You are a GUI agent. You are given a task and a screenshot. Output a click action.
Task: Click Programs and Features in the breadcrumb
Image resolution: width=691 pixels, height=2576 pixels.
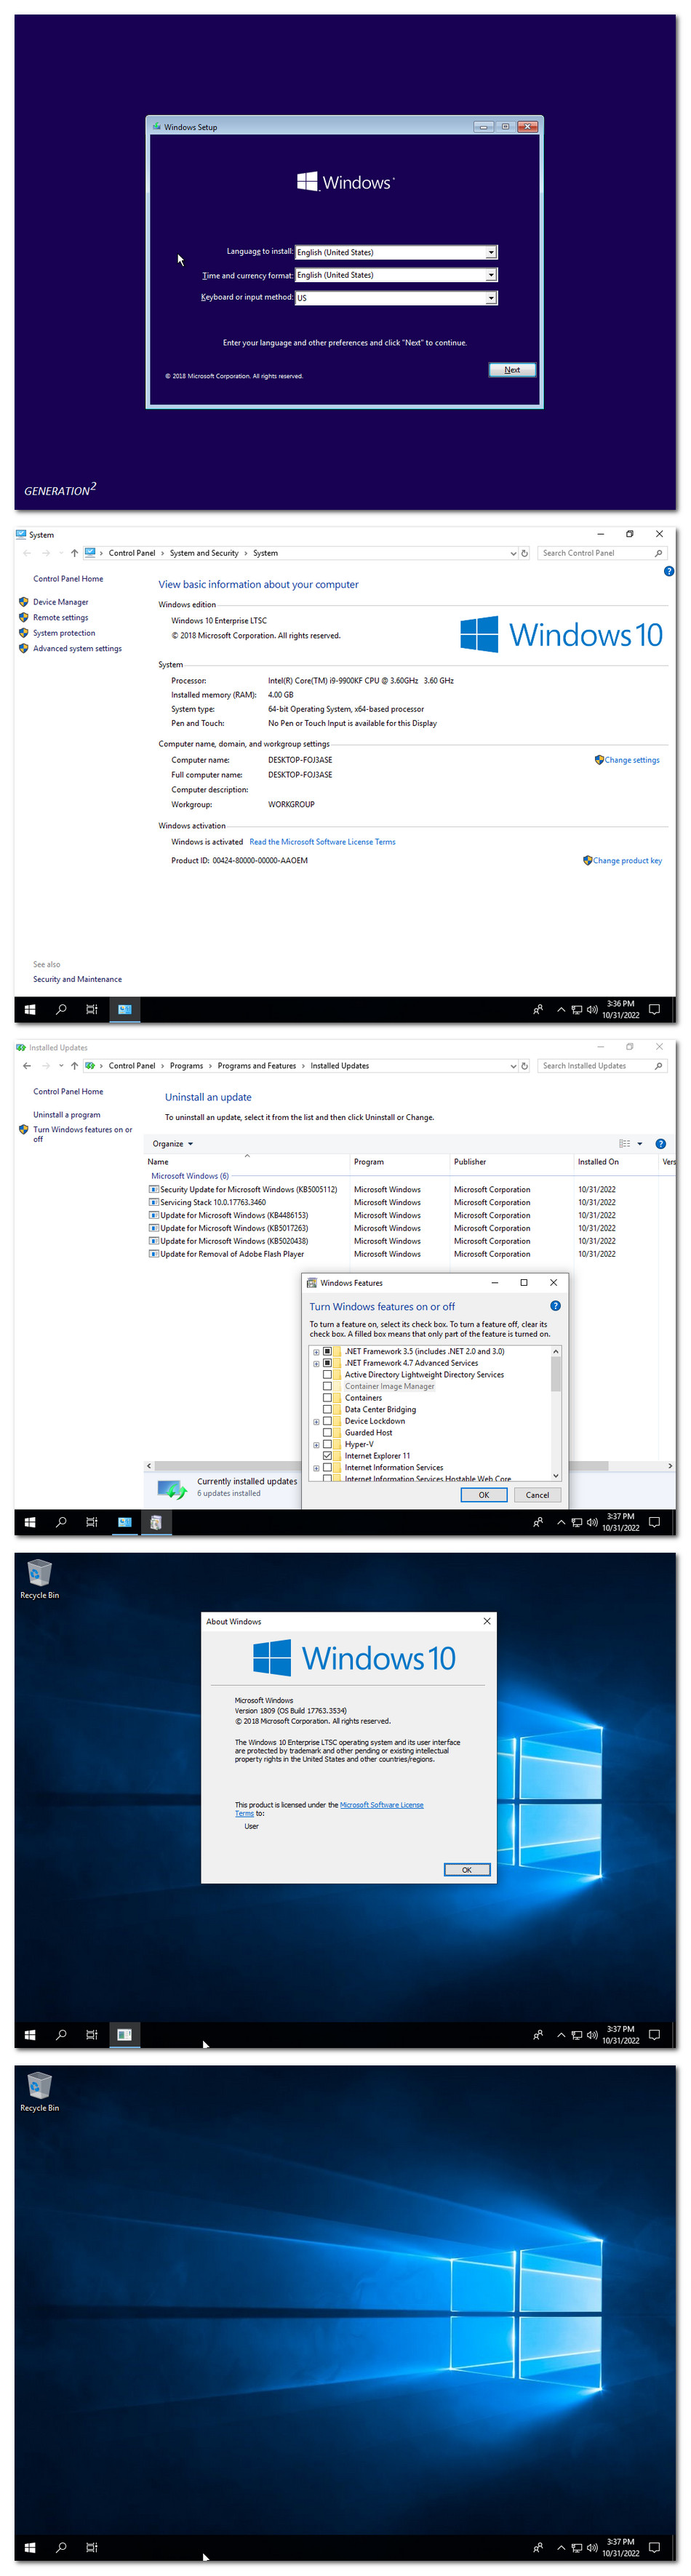pos(257,1066)
